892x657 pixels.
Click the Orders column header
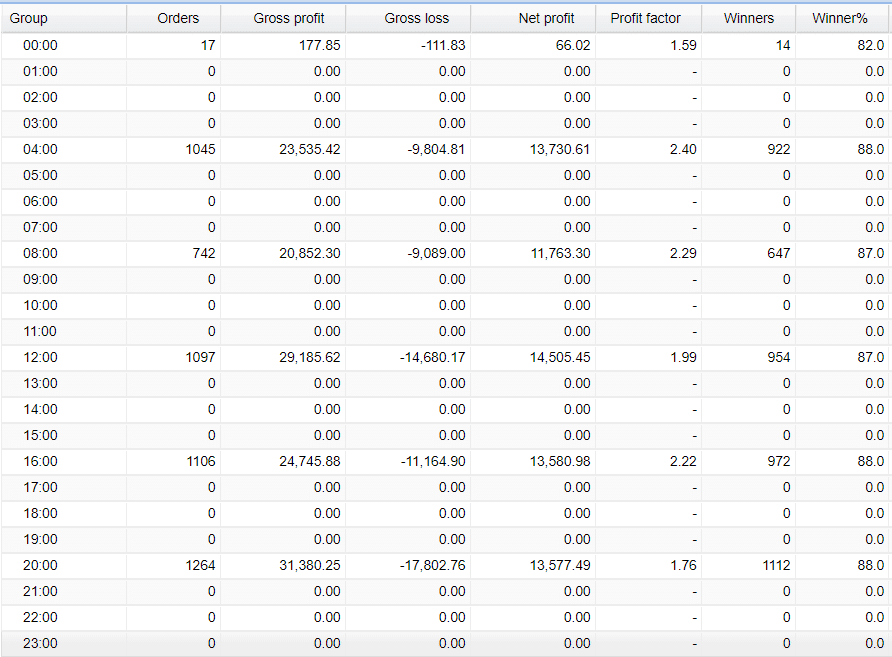(178, 18)
